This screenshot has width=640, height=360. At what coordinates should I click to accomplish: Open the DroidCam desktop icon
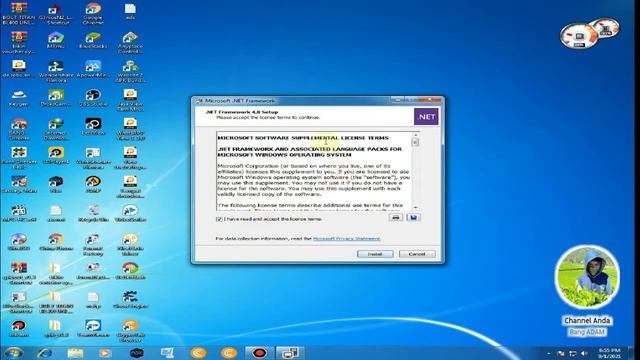(x=56, y=99)
